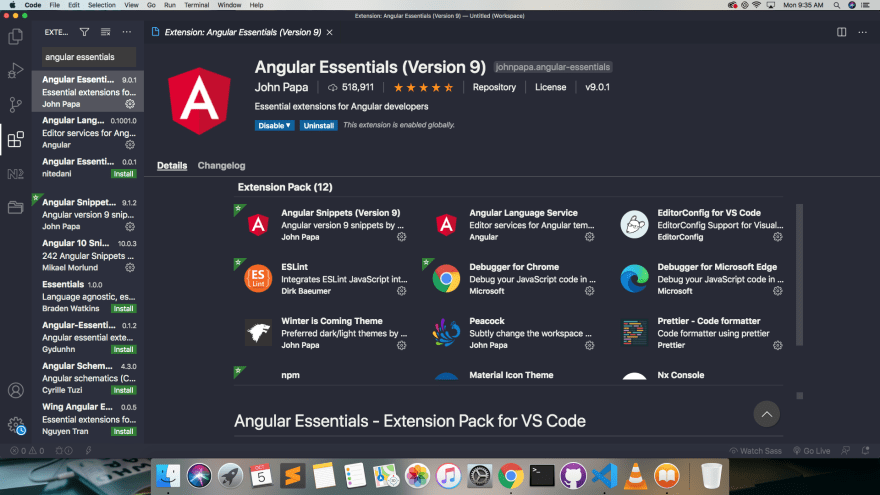Viewport: 880px width, 495px height.
Task: Open the Accounts icon in activity bar
Action: pos(16,390)
